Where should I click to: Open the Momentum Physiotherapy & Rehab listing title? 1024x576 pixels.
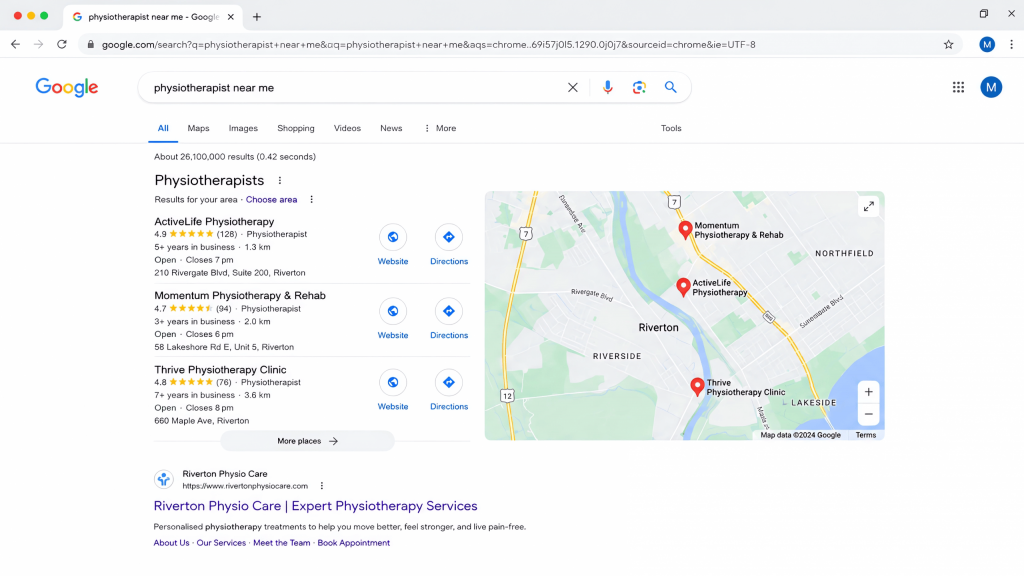pyautogui.click(x=240, y=295)
